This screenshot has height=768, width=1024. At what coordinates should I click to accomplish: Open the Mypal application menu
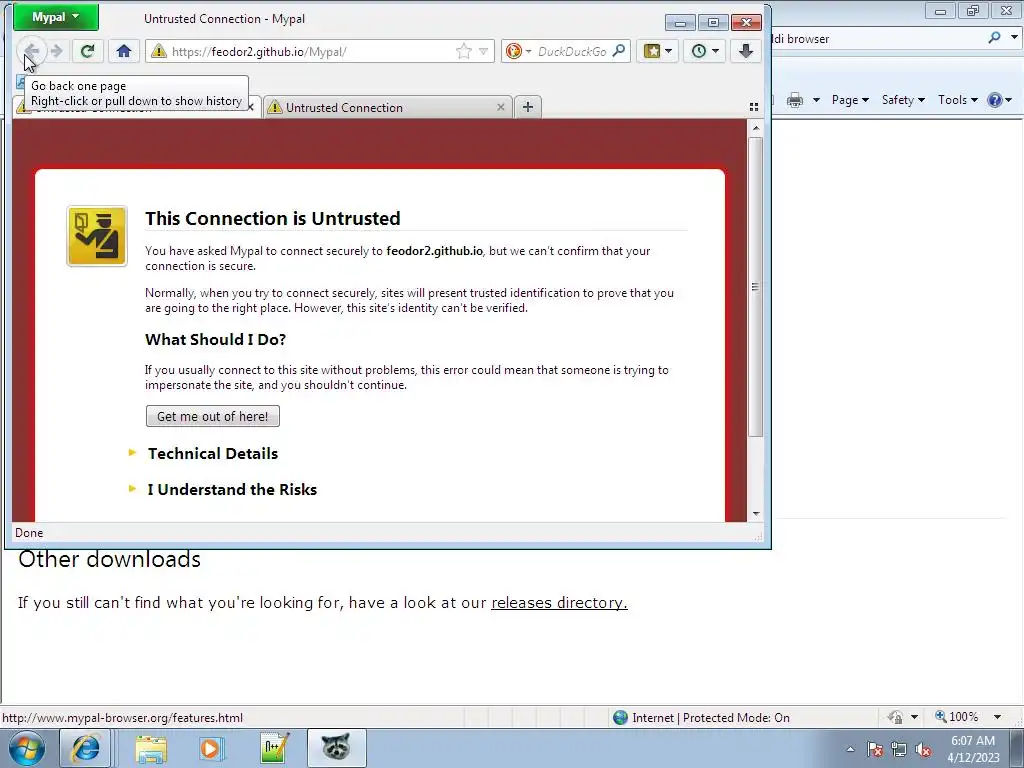coord(56,17)
